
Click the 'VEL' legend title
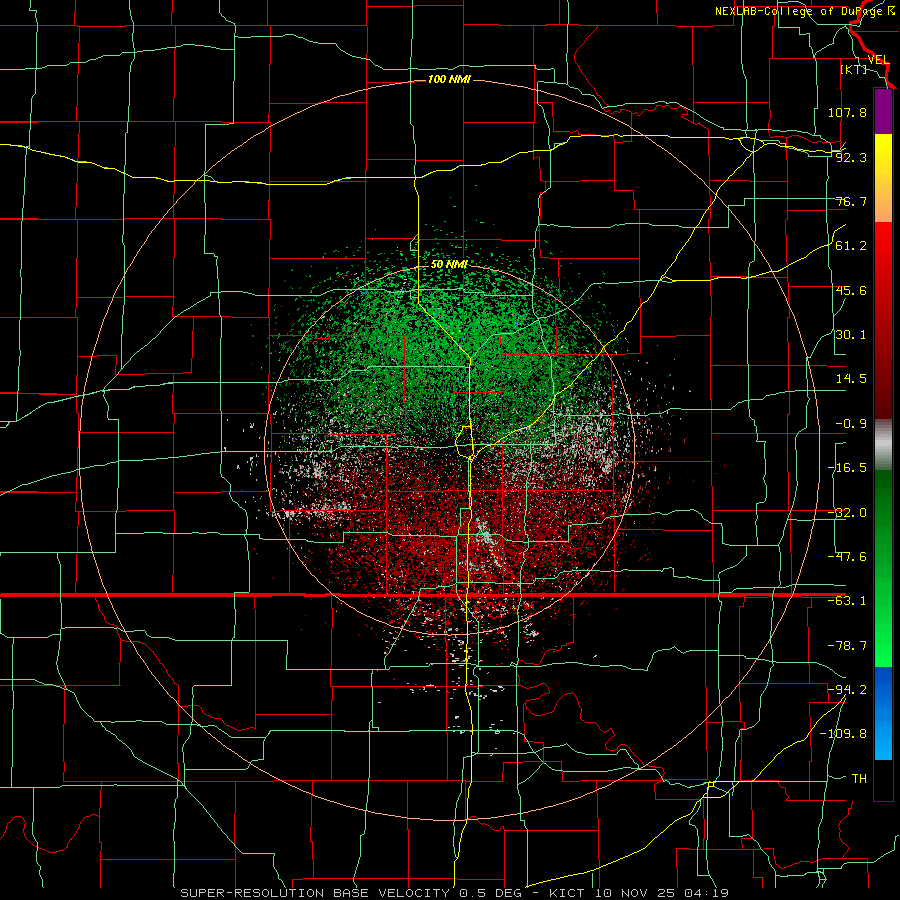click(878, 60)
